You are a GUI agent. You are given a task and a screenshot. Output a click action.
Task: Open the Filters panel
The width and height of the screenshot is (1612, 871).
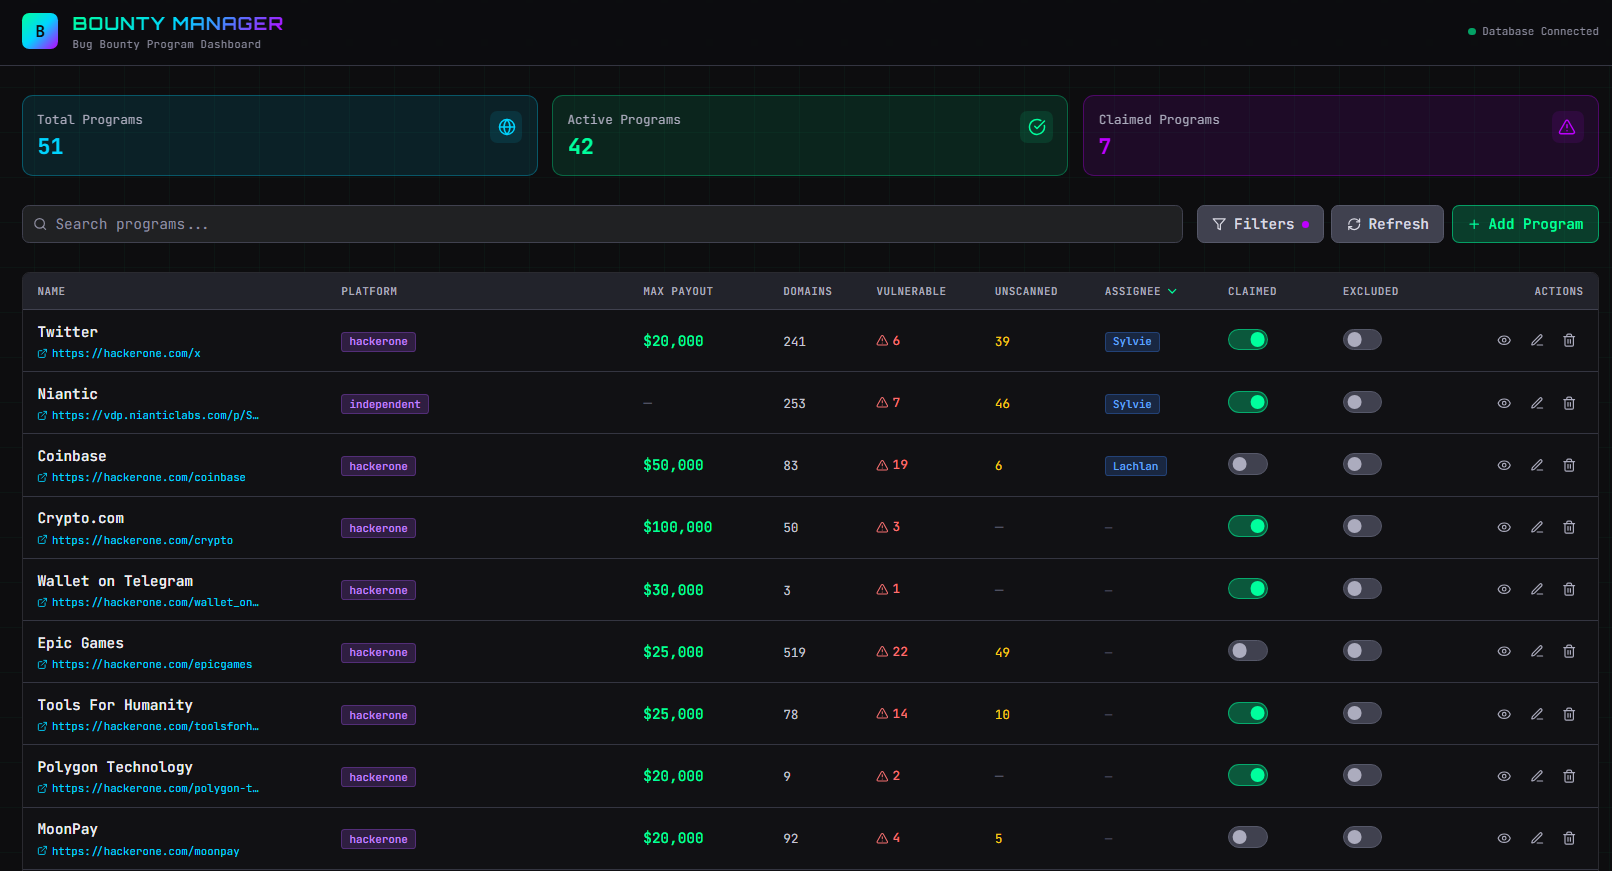[1260, 224]
